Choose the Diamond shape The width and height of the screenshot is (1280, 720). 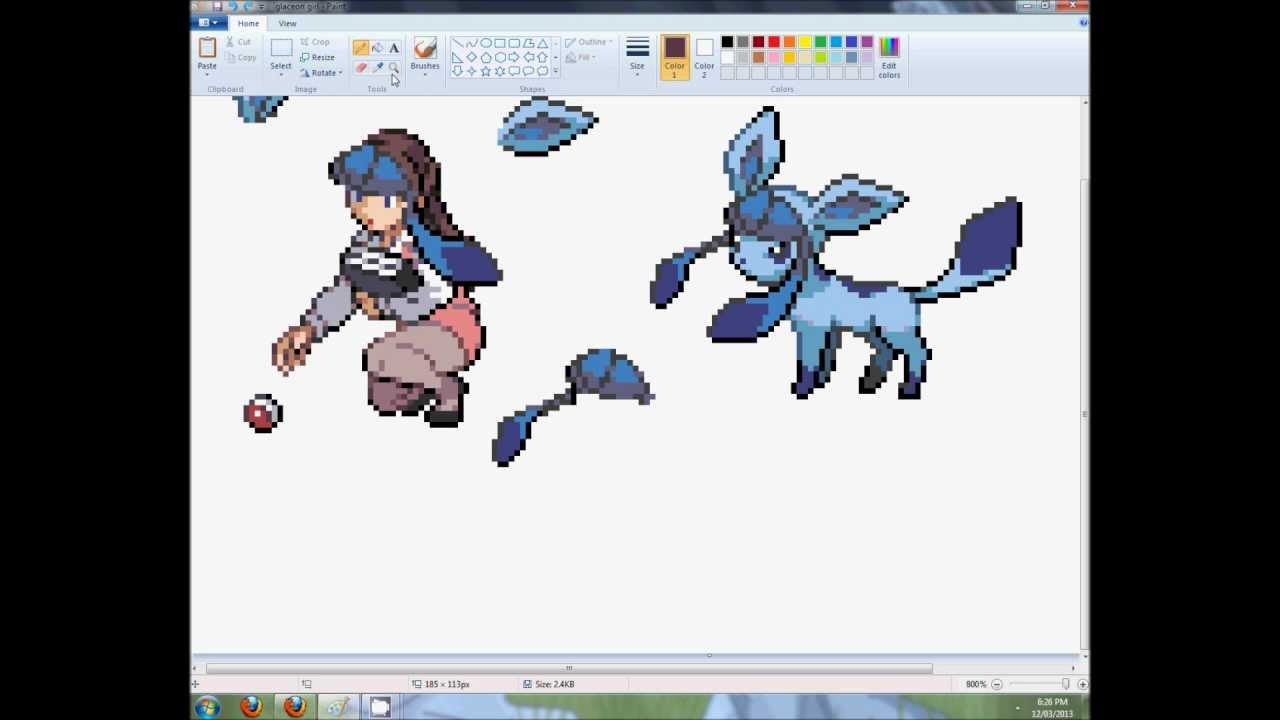coord(472,57)
